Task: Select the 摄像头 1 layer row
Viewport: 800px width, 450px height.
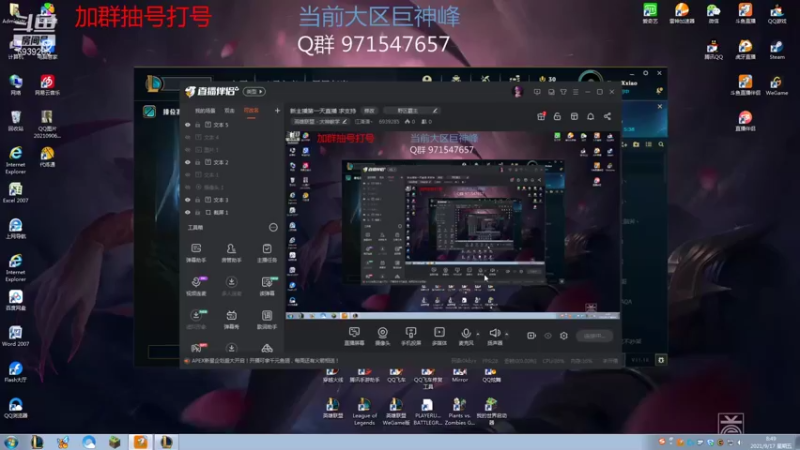Action: click(232, 187)
